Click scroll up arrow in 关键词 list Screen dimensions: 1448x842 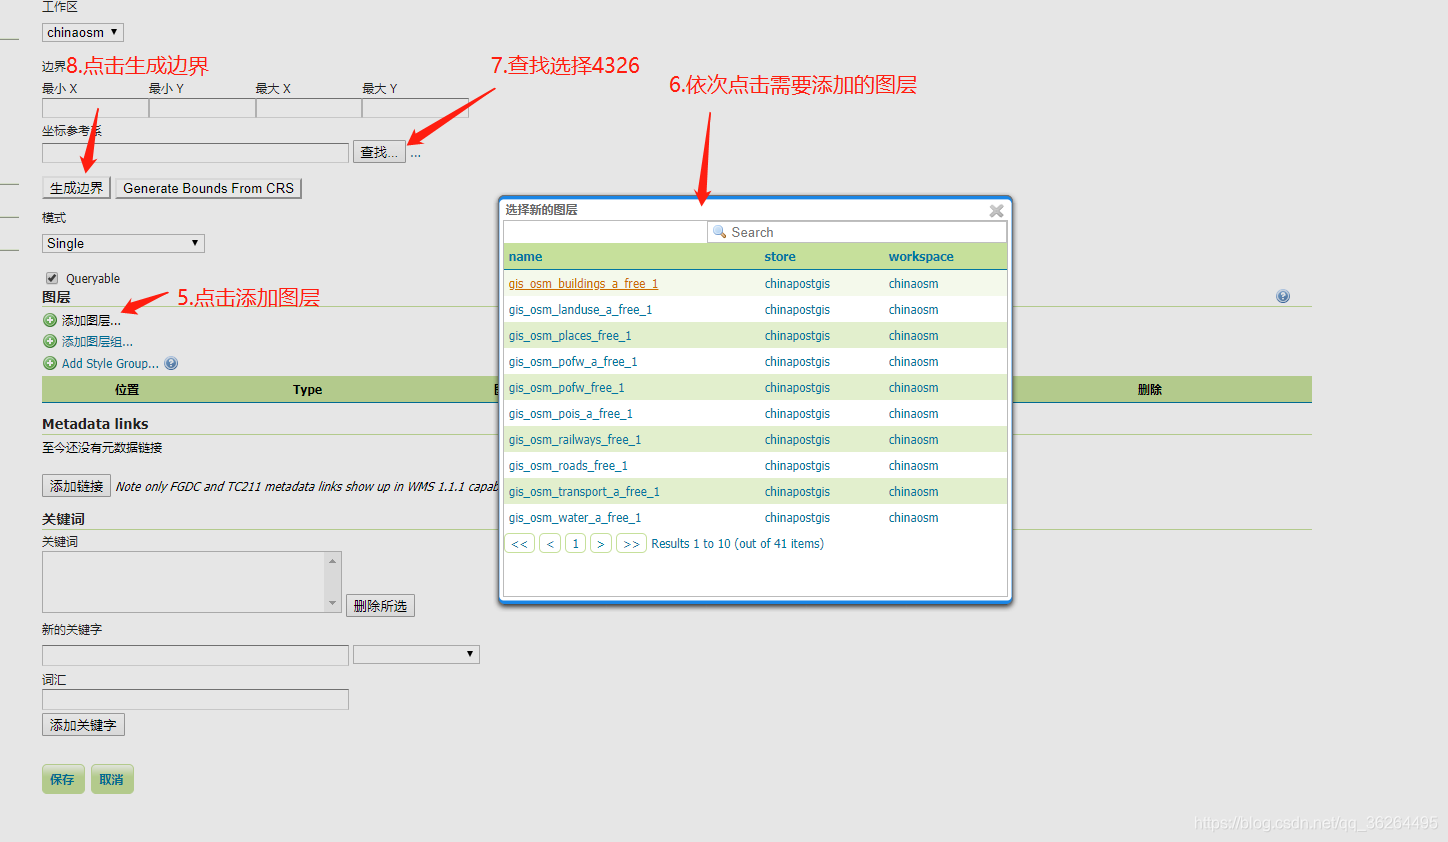click(x=333, y=561)
